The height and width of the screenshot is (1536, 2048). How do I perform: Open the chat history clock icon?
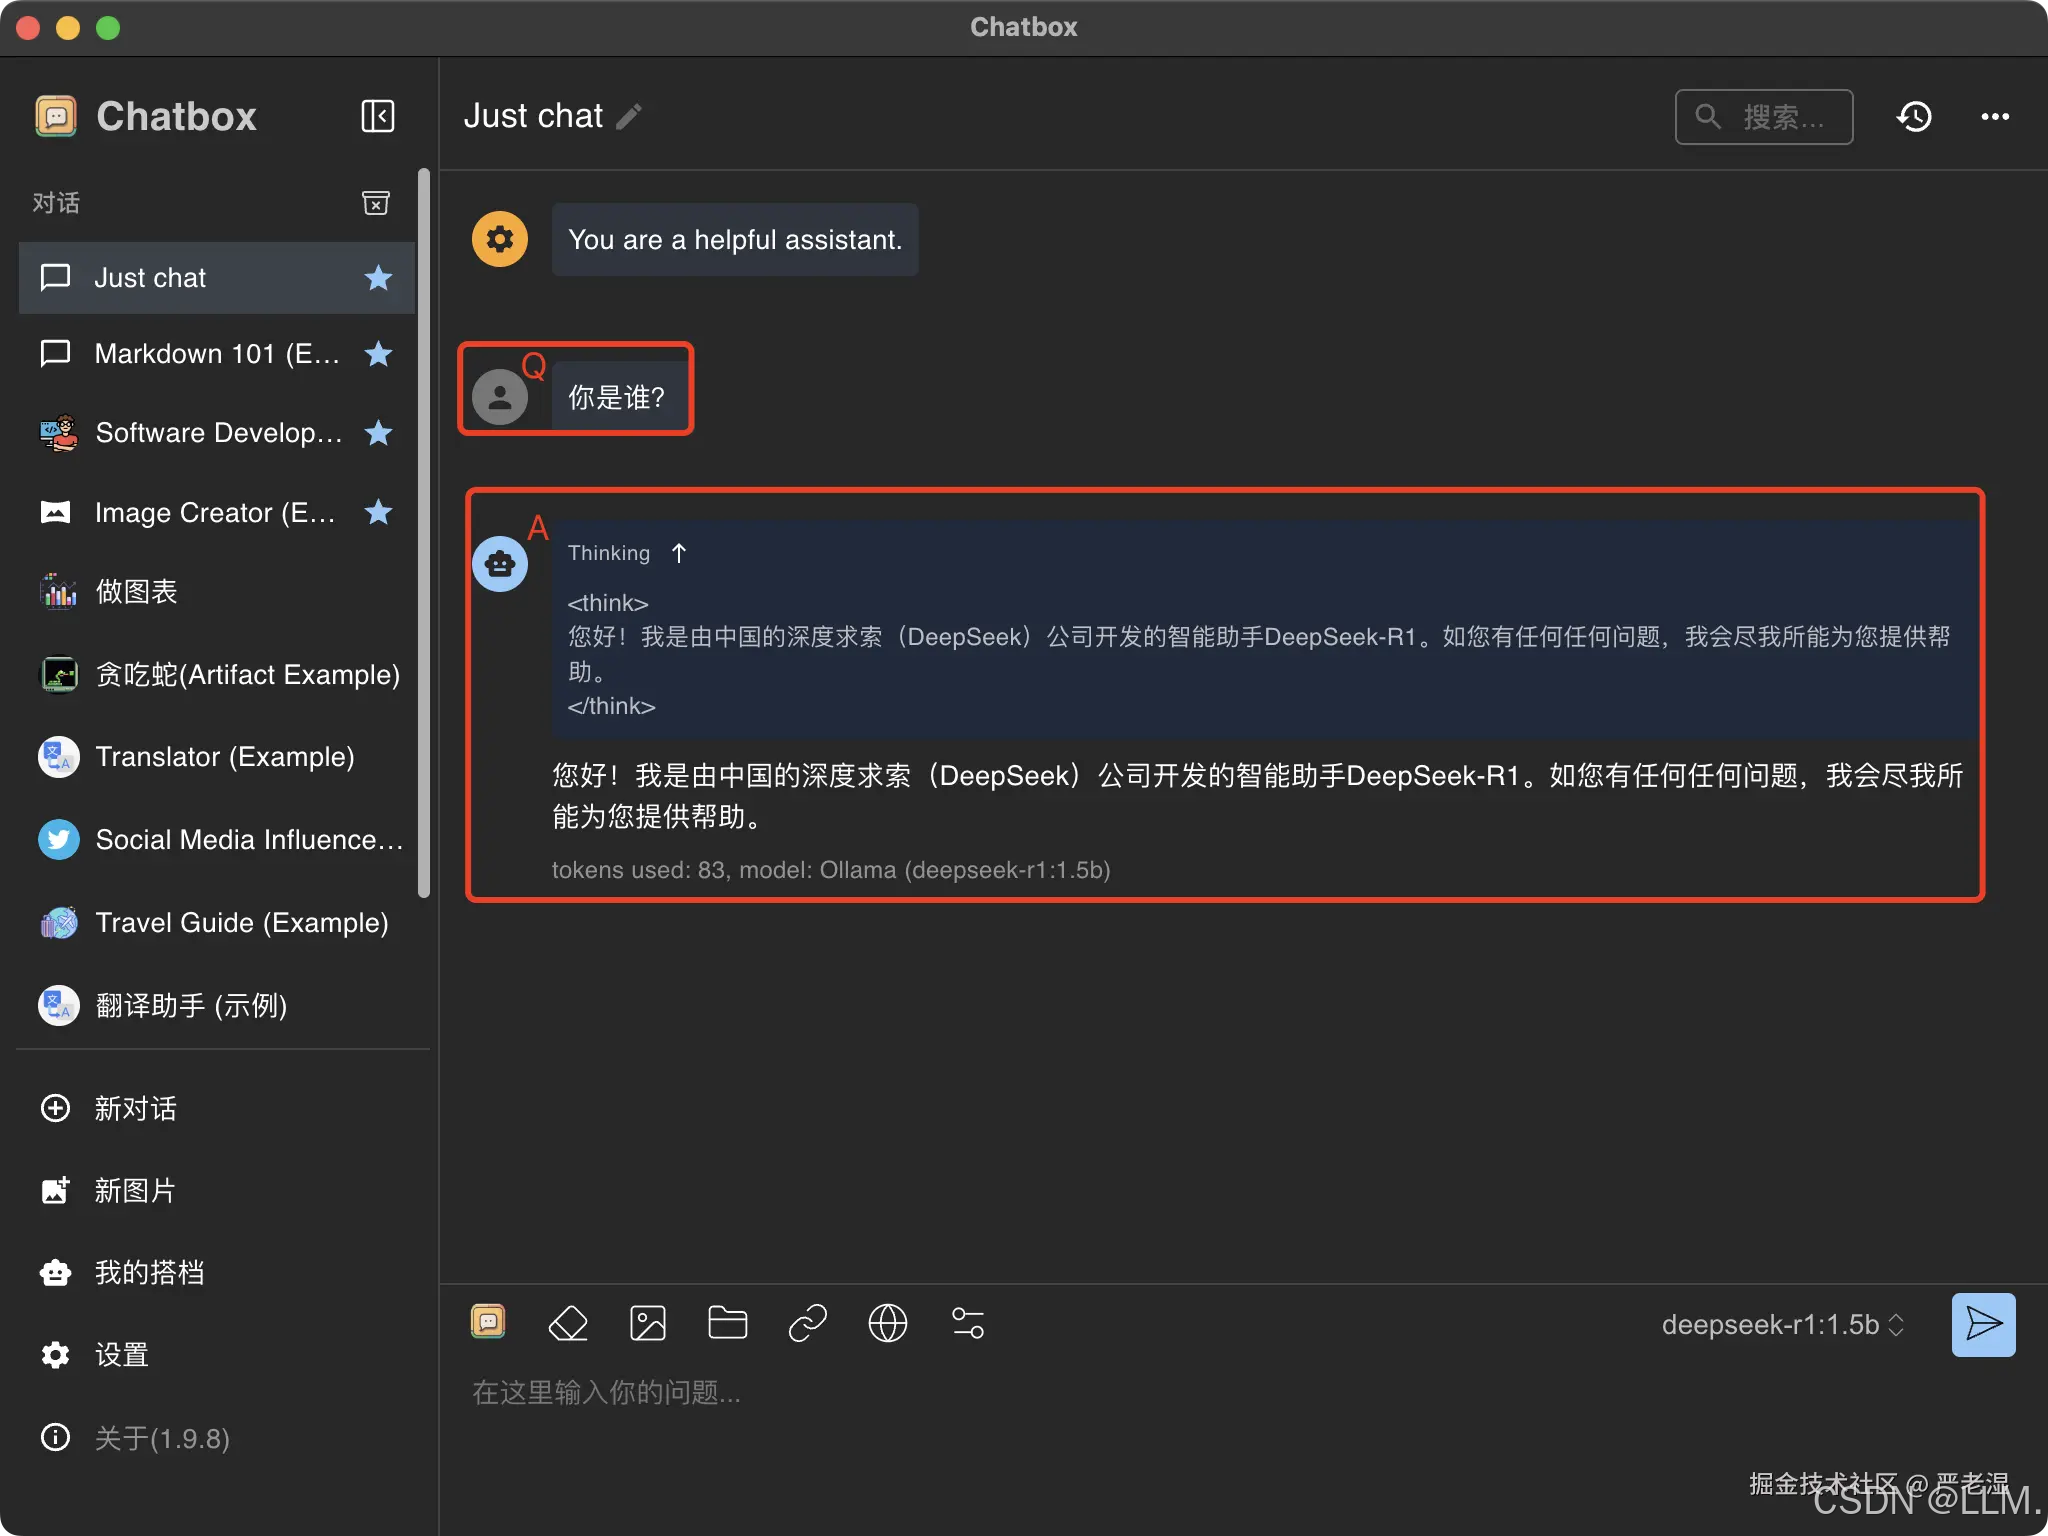click(1913, 117)
